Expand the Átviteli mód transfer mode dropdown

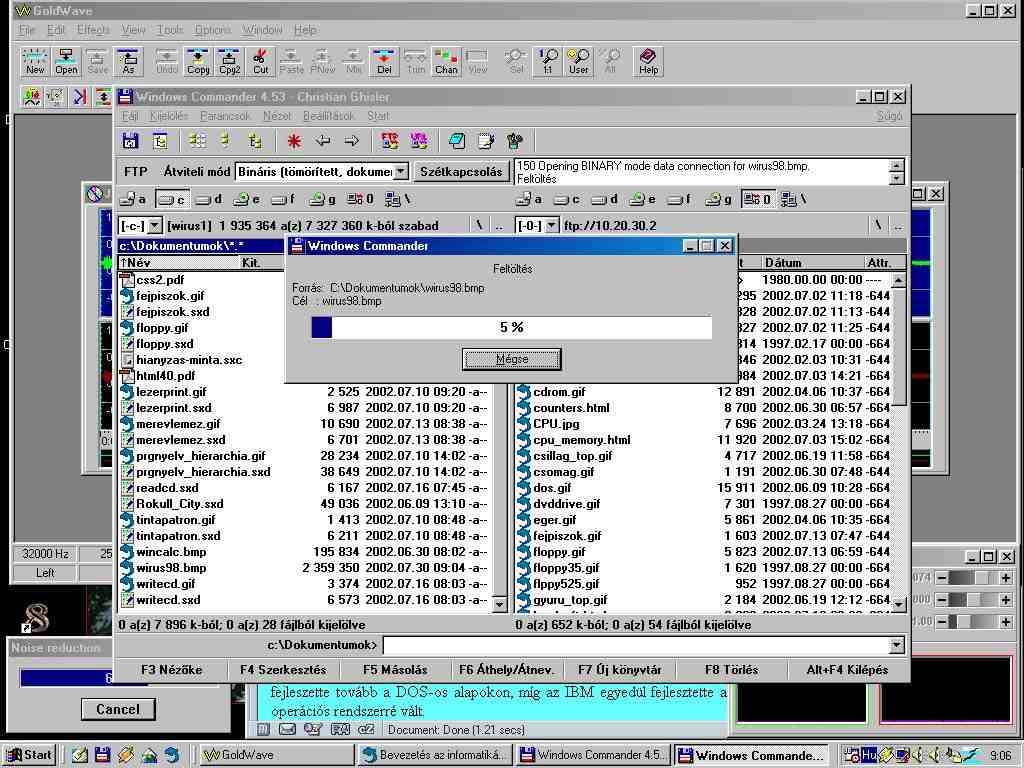point(400,172)
